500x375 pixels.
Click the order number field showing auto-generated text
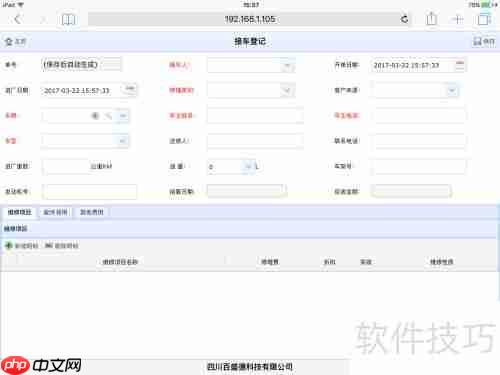(81, 64)
